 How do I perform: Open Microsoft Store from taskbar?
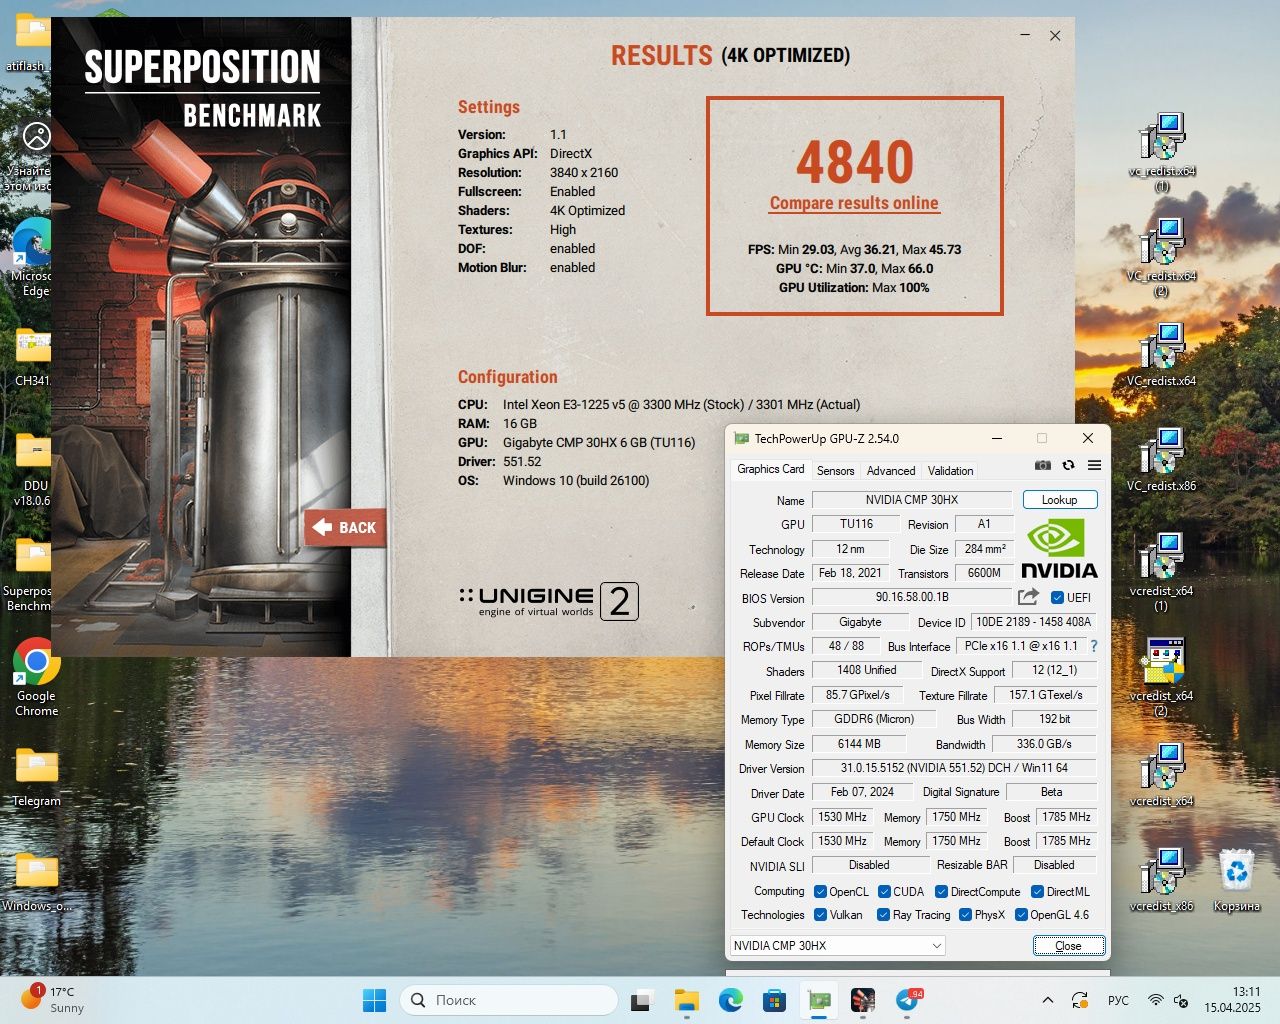tap(774, 1000)
